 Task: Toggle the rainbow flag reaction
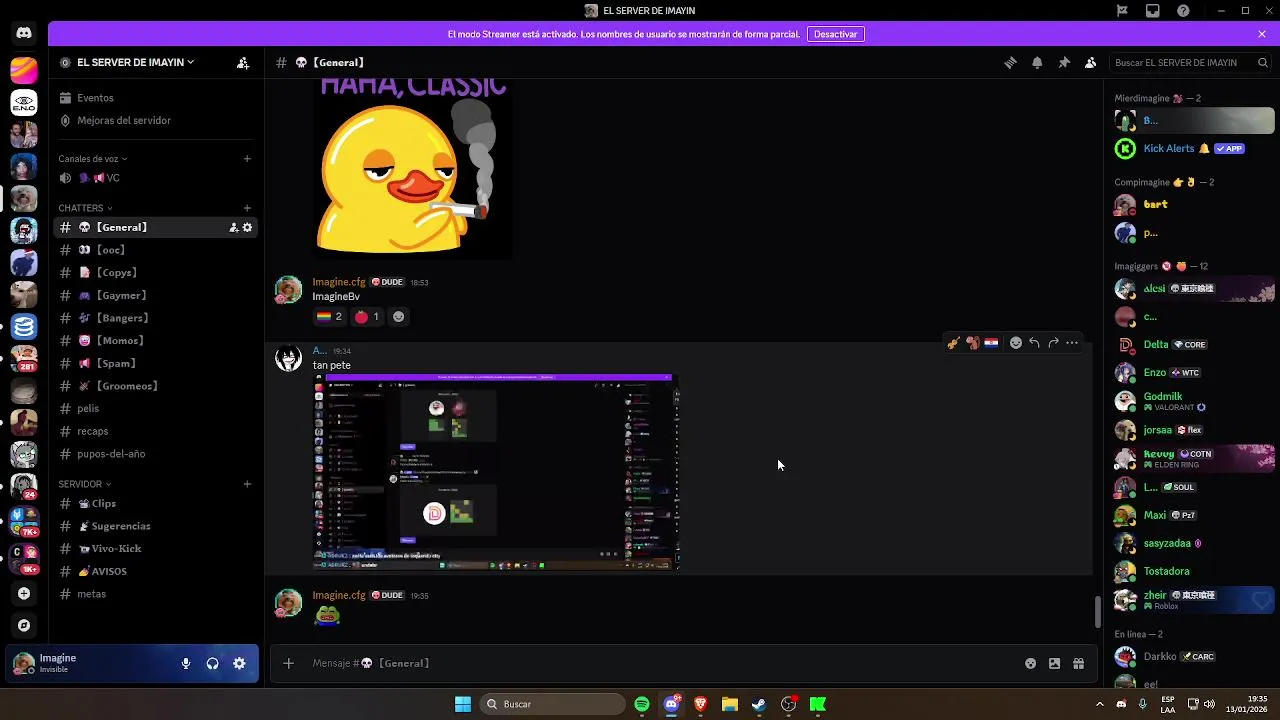(329, 317)
